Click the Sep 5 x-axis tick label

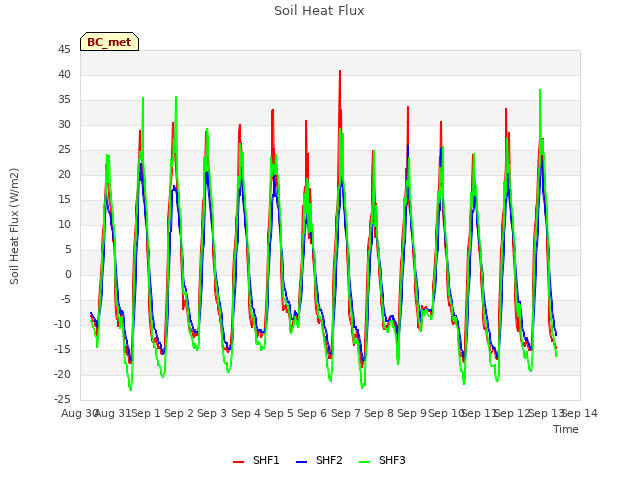coord(279,413)
